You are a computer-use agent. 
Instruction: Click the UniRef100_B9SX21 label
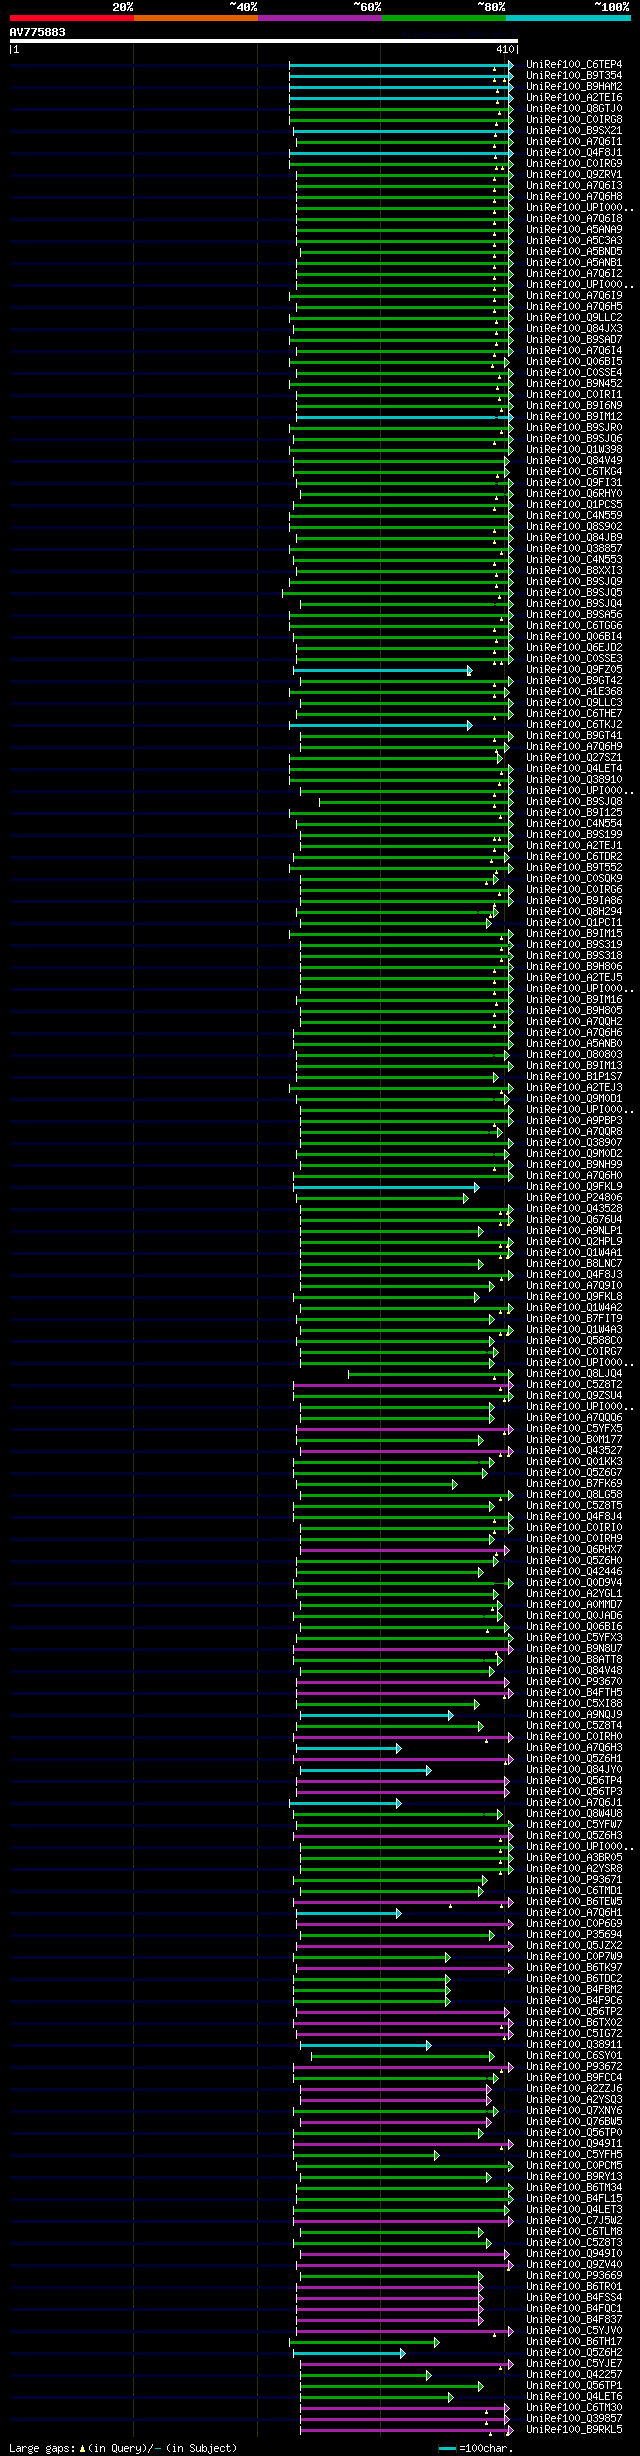click(574, 131)
